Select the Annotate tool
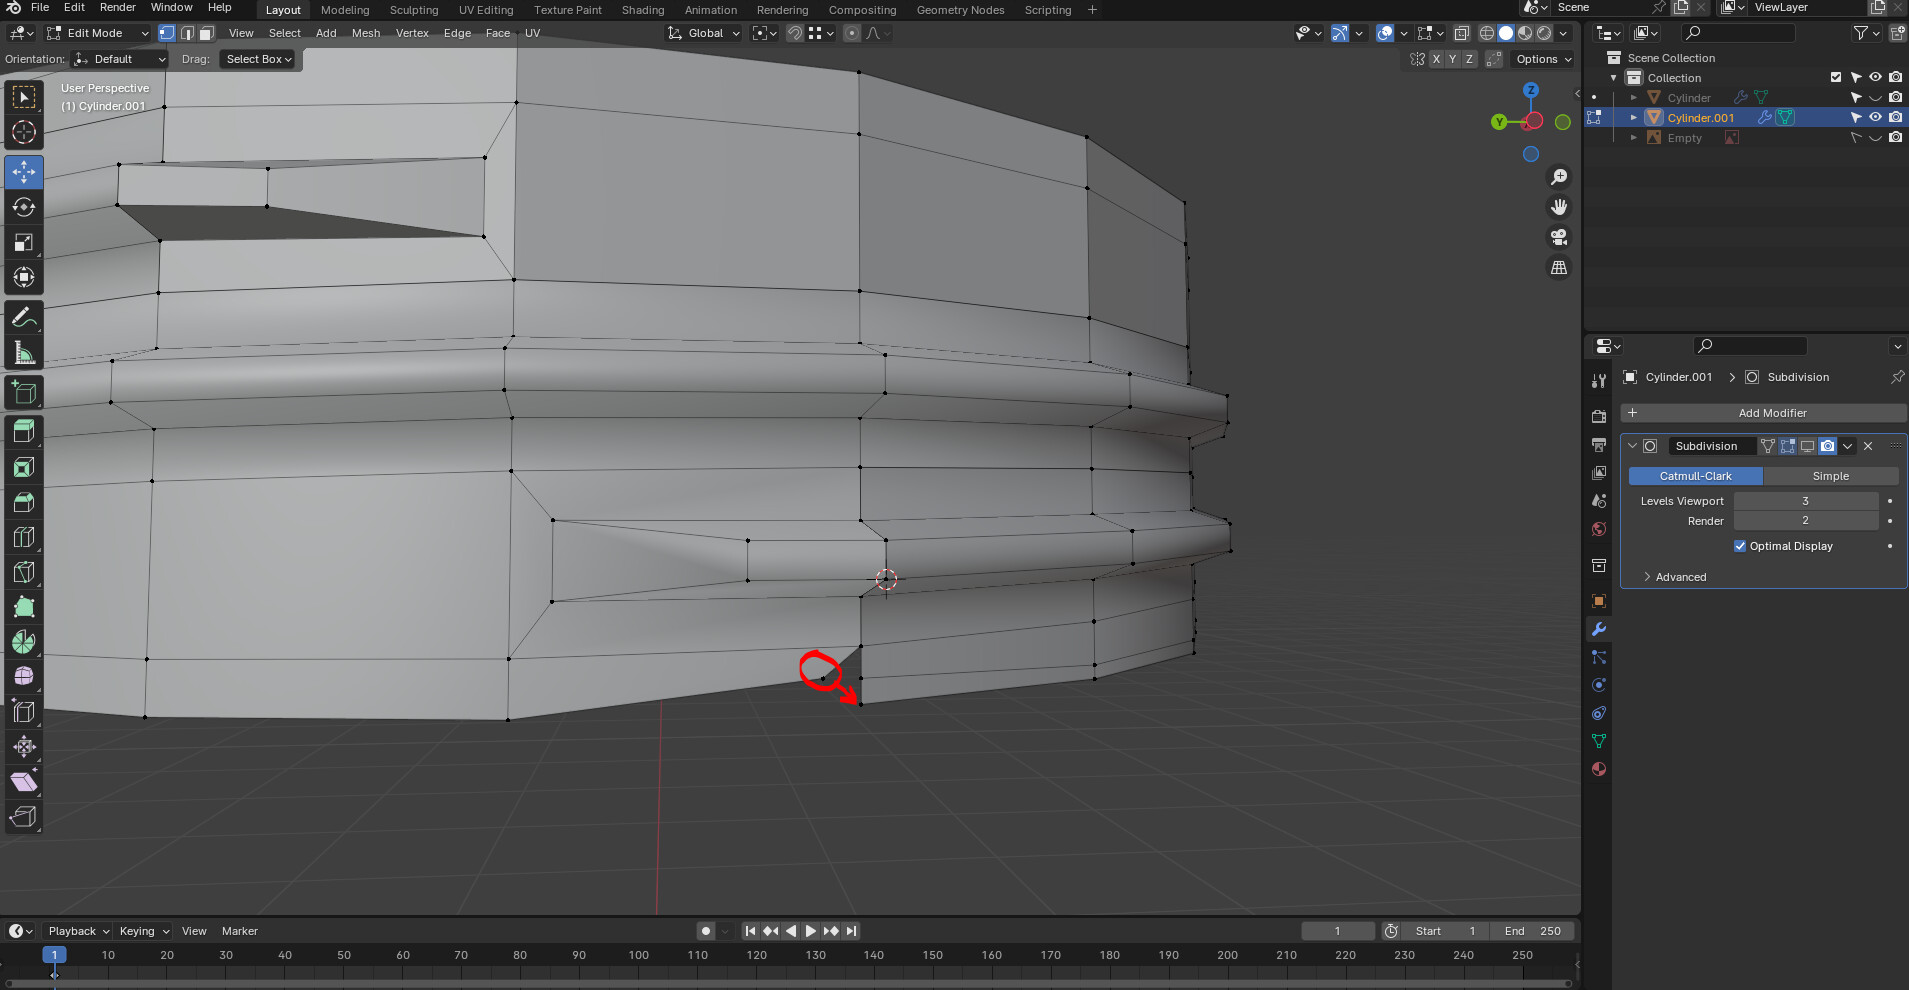The image size is (1909, 990). click(24, 318)
